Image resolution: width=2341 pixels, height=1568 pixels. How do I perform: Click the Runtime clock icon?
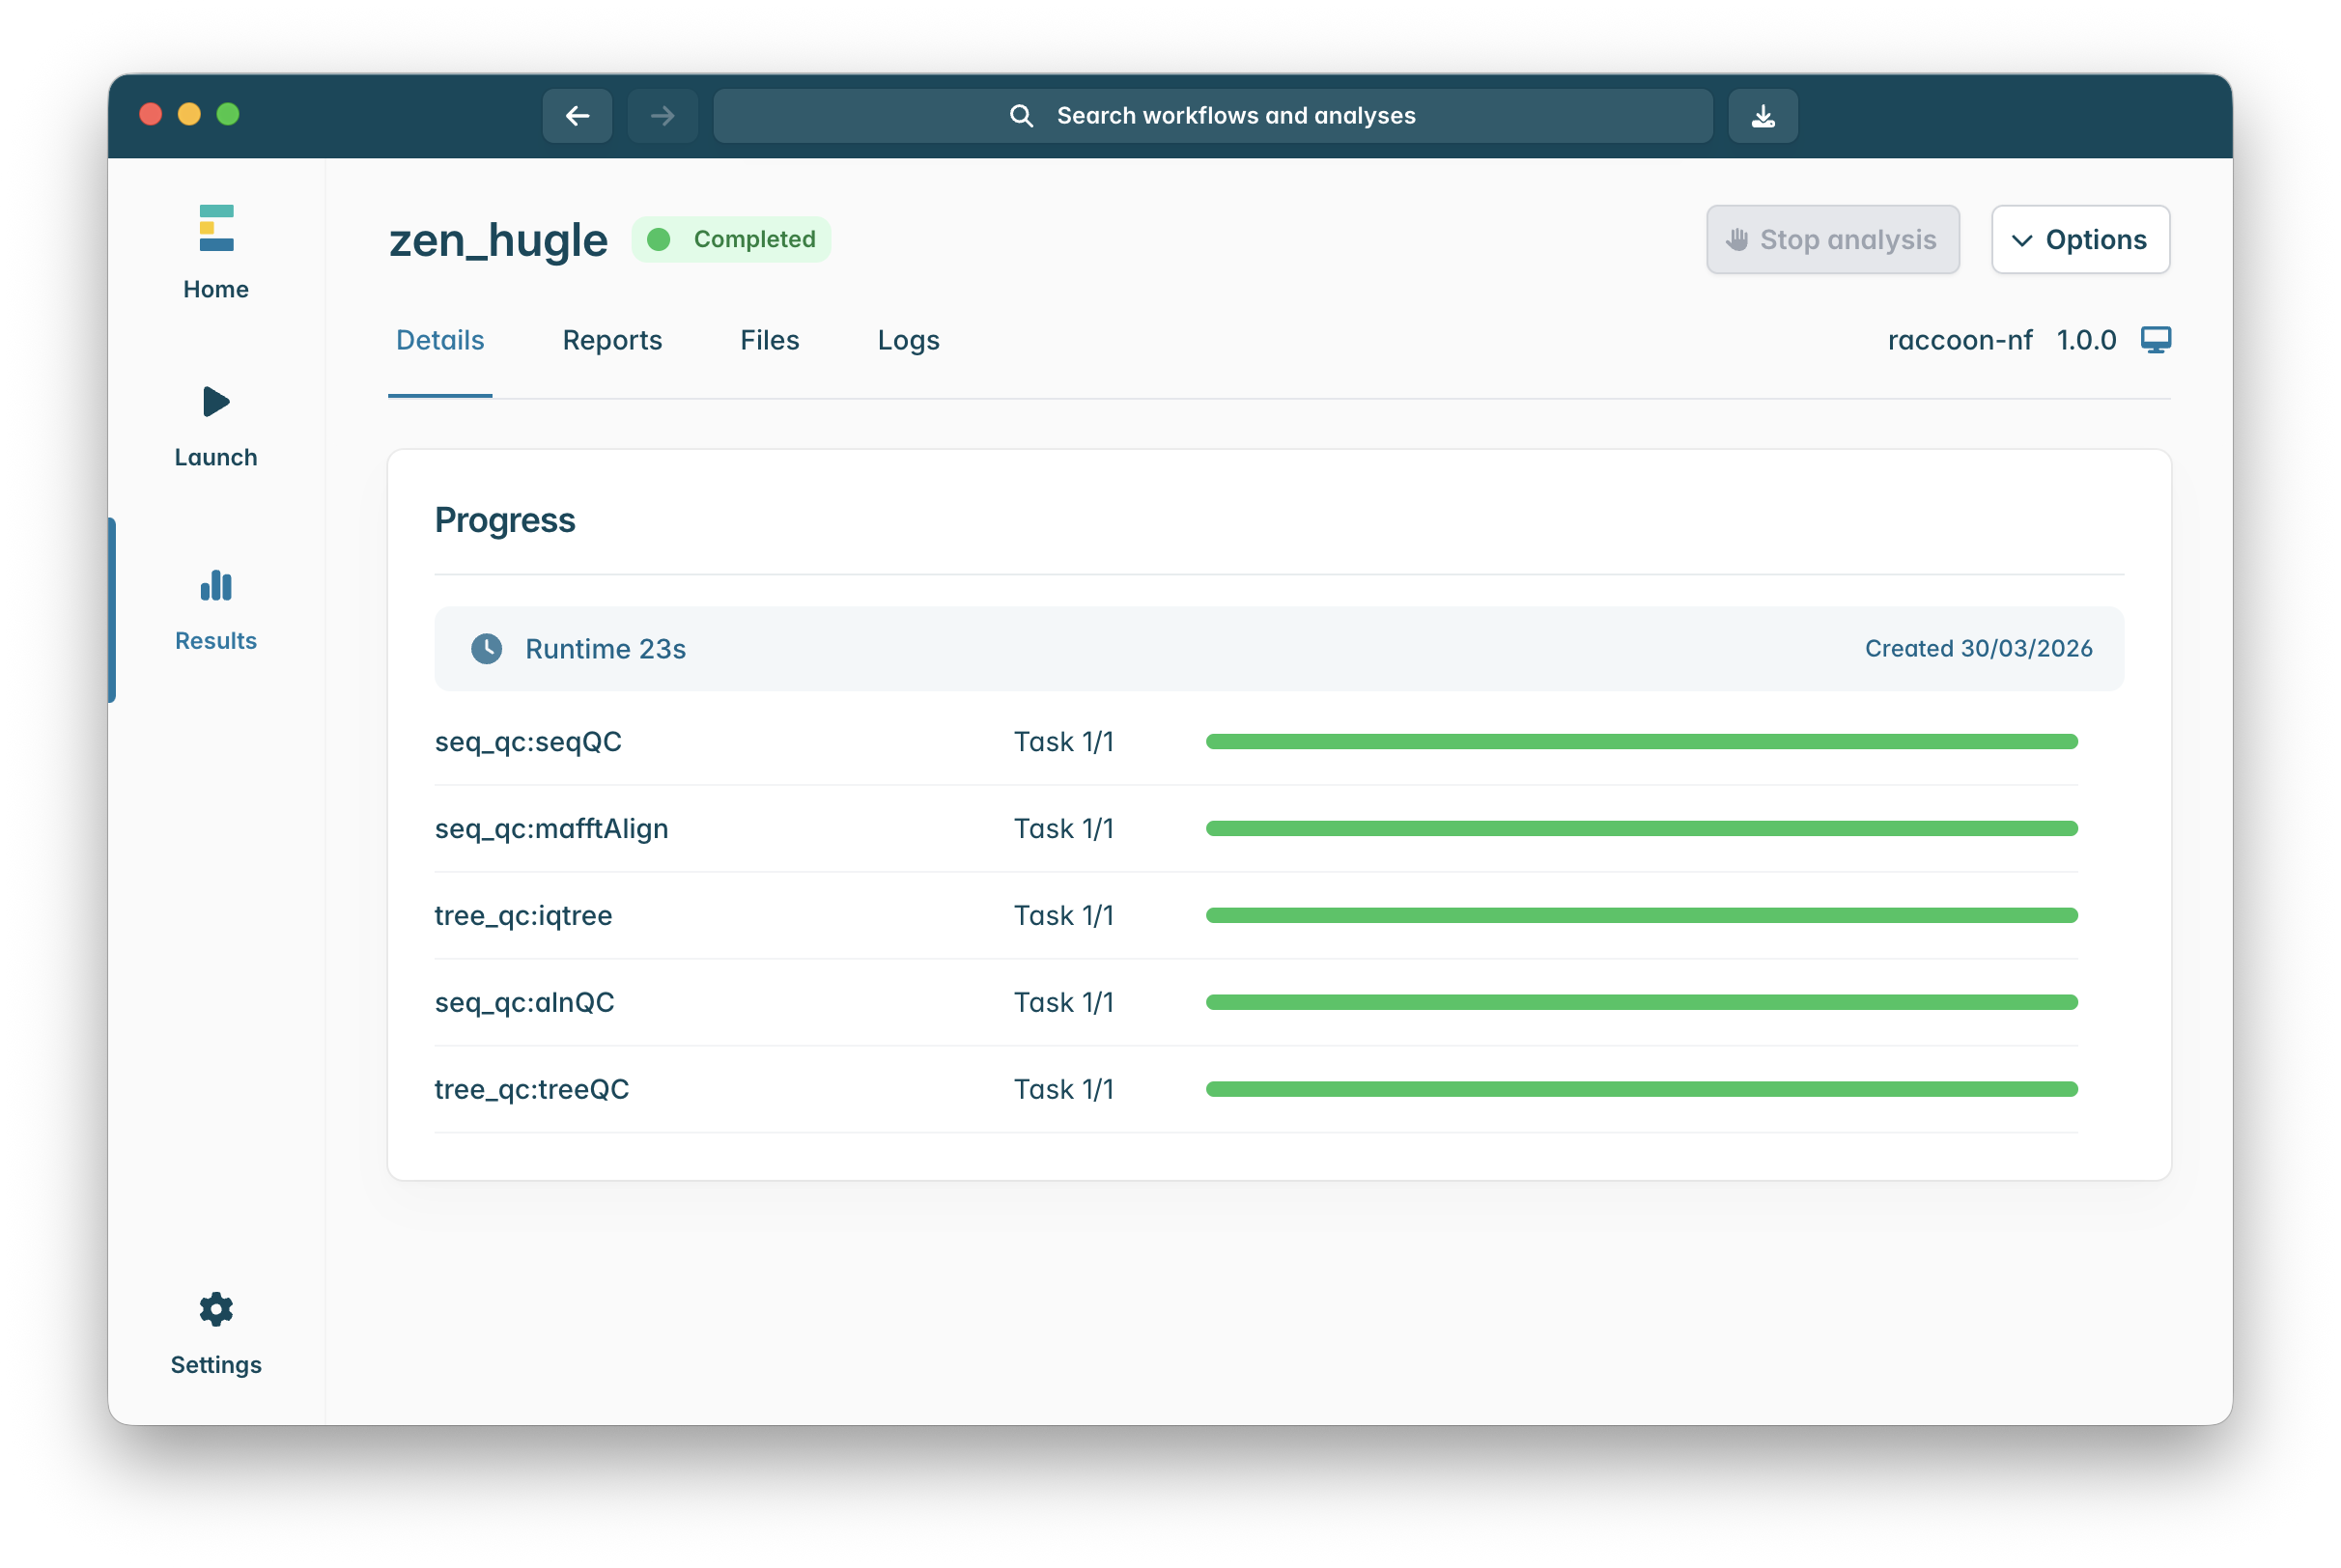pos(487,649)
